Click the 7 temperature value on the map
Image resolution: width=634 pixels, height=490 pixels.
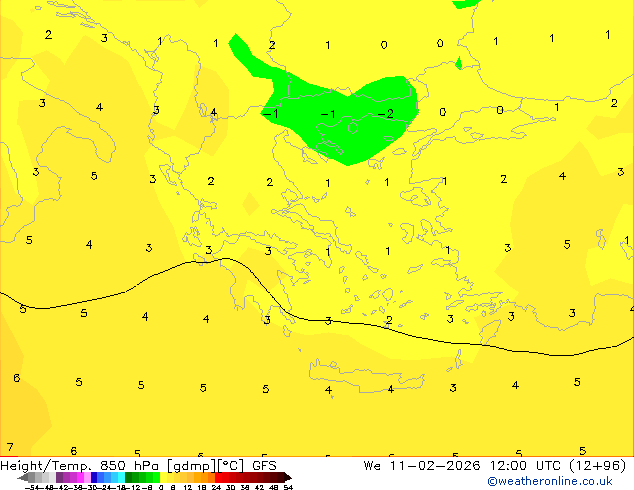(10, 447)
